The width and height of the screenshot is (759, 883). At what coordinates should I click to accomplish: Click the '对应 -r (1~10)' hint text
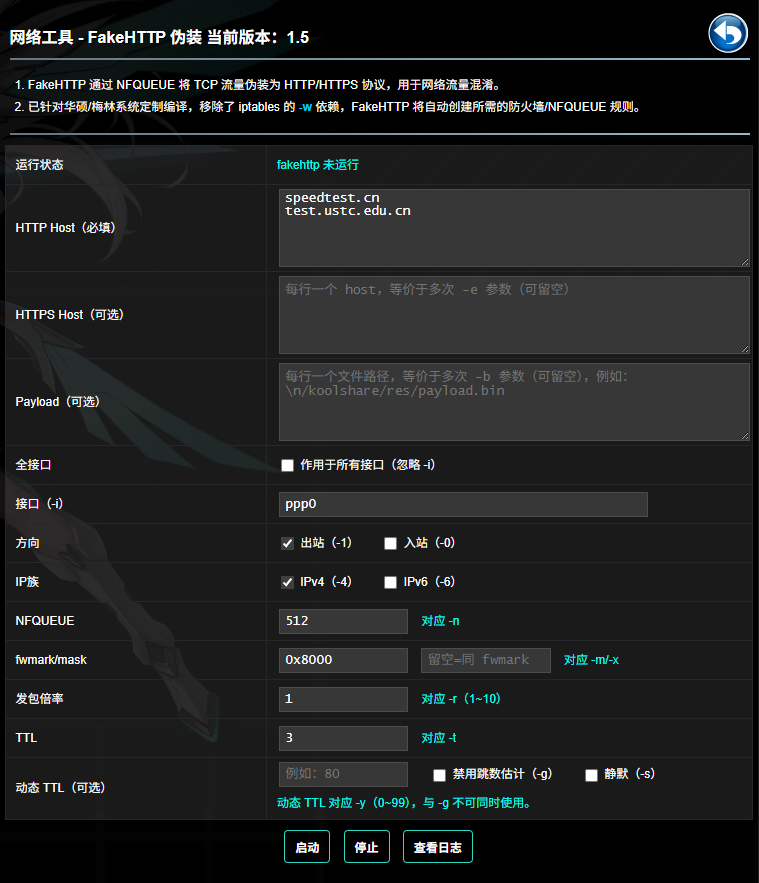click(x=461, y=698)
